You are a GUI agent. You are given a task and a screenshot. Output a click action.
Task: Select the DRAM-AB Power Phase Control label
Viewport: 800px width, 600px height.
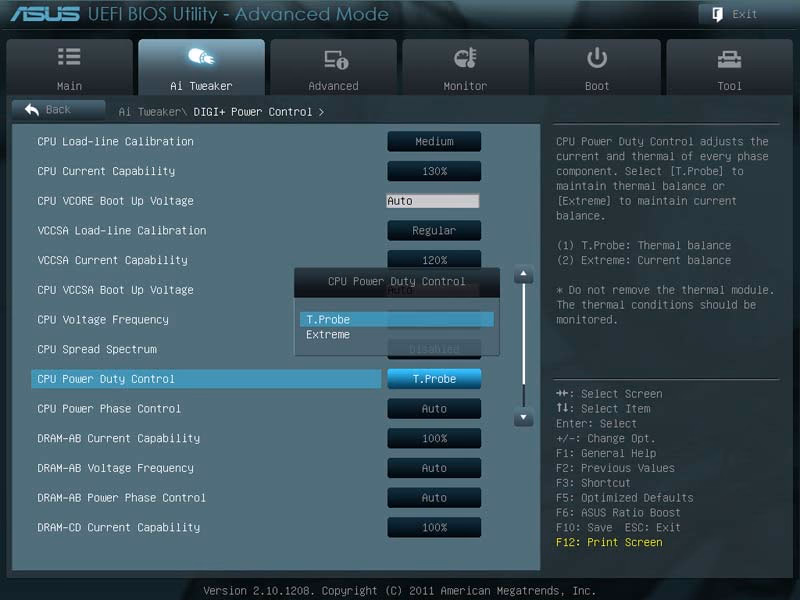[121, 497]
